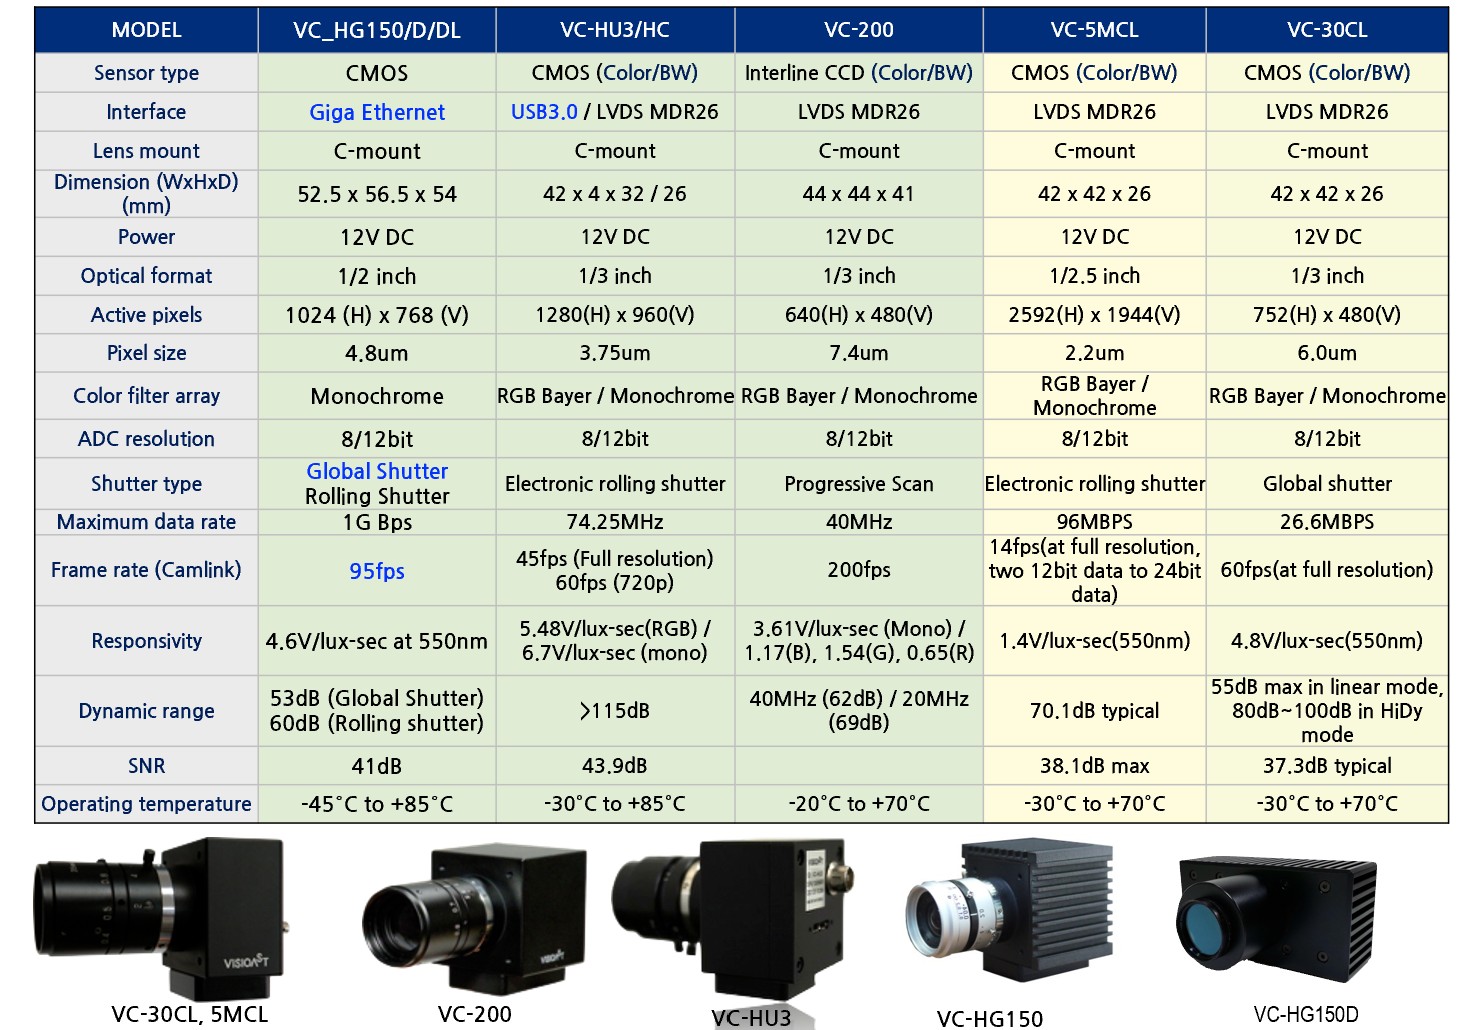The height and width of the screenshot is (1030, 1458).
Task: Click the blue Giga Ethernet link
Action: (x=377, y=112)
